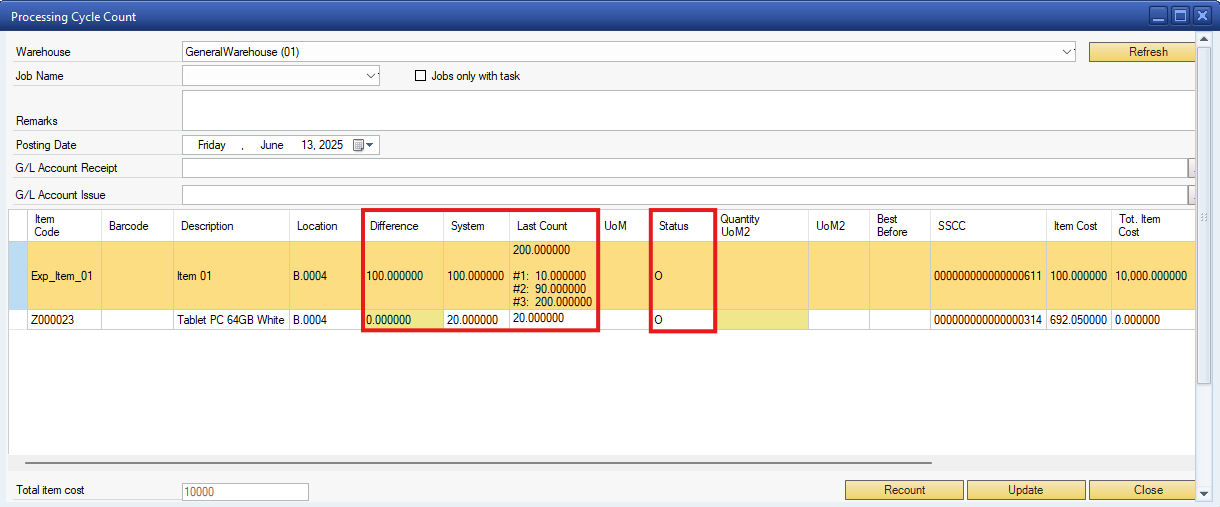This screenshot has height=507, width=1220.
Task: Select the row marker for Exp_Item_01
Action: point(18,276)
